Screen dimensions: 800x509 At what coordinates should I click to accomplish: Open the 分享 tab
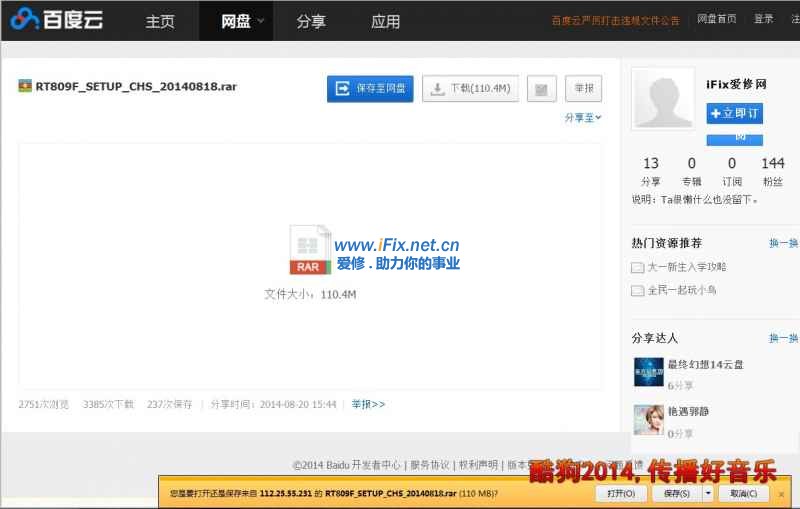311,21
